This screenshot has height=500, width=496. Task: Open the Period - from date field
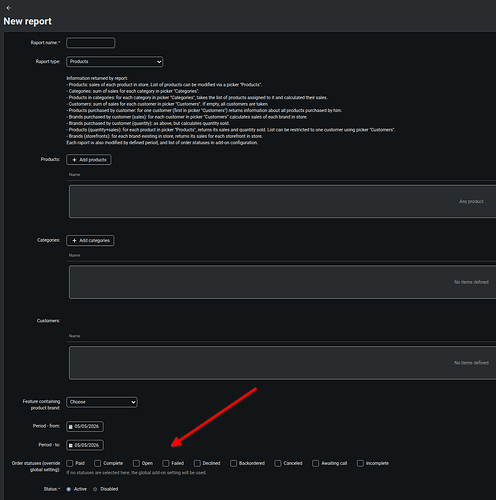[x=85, y=426]
